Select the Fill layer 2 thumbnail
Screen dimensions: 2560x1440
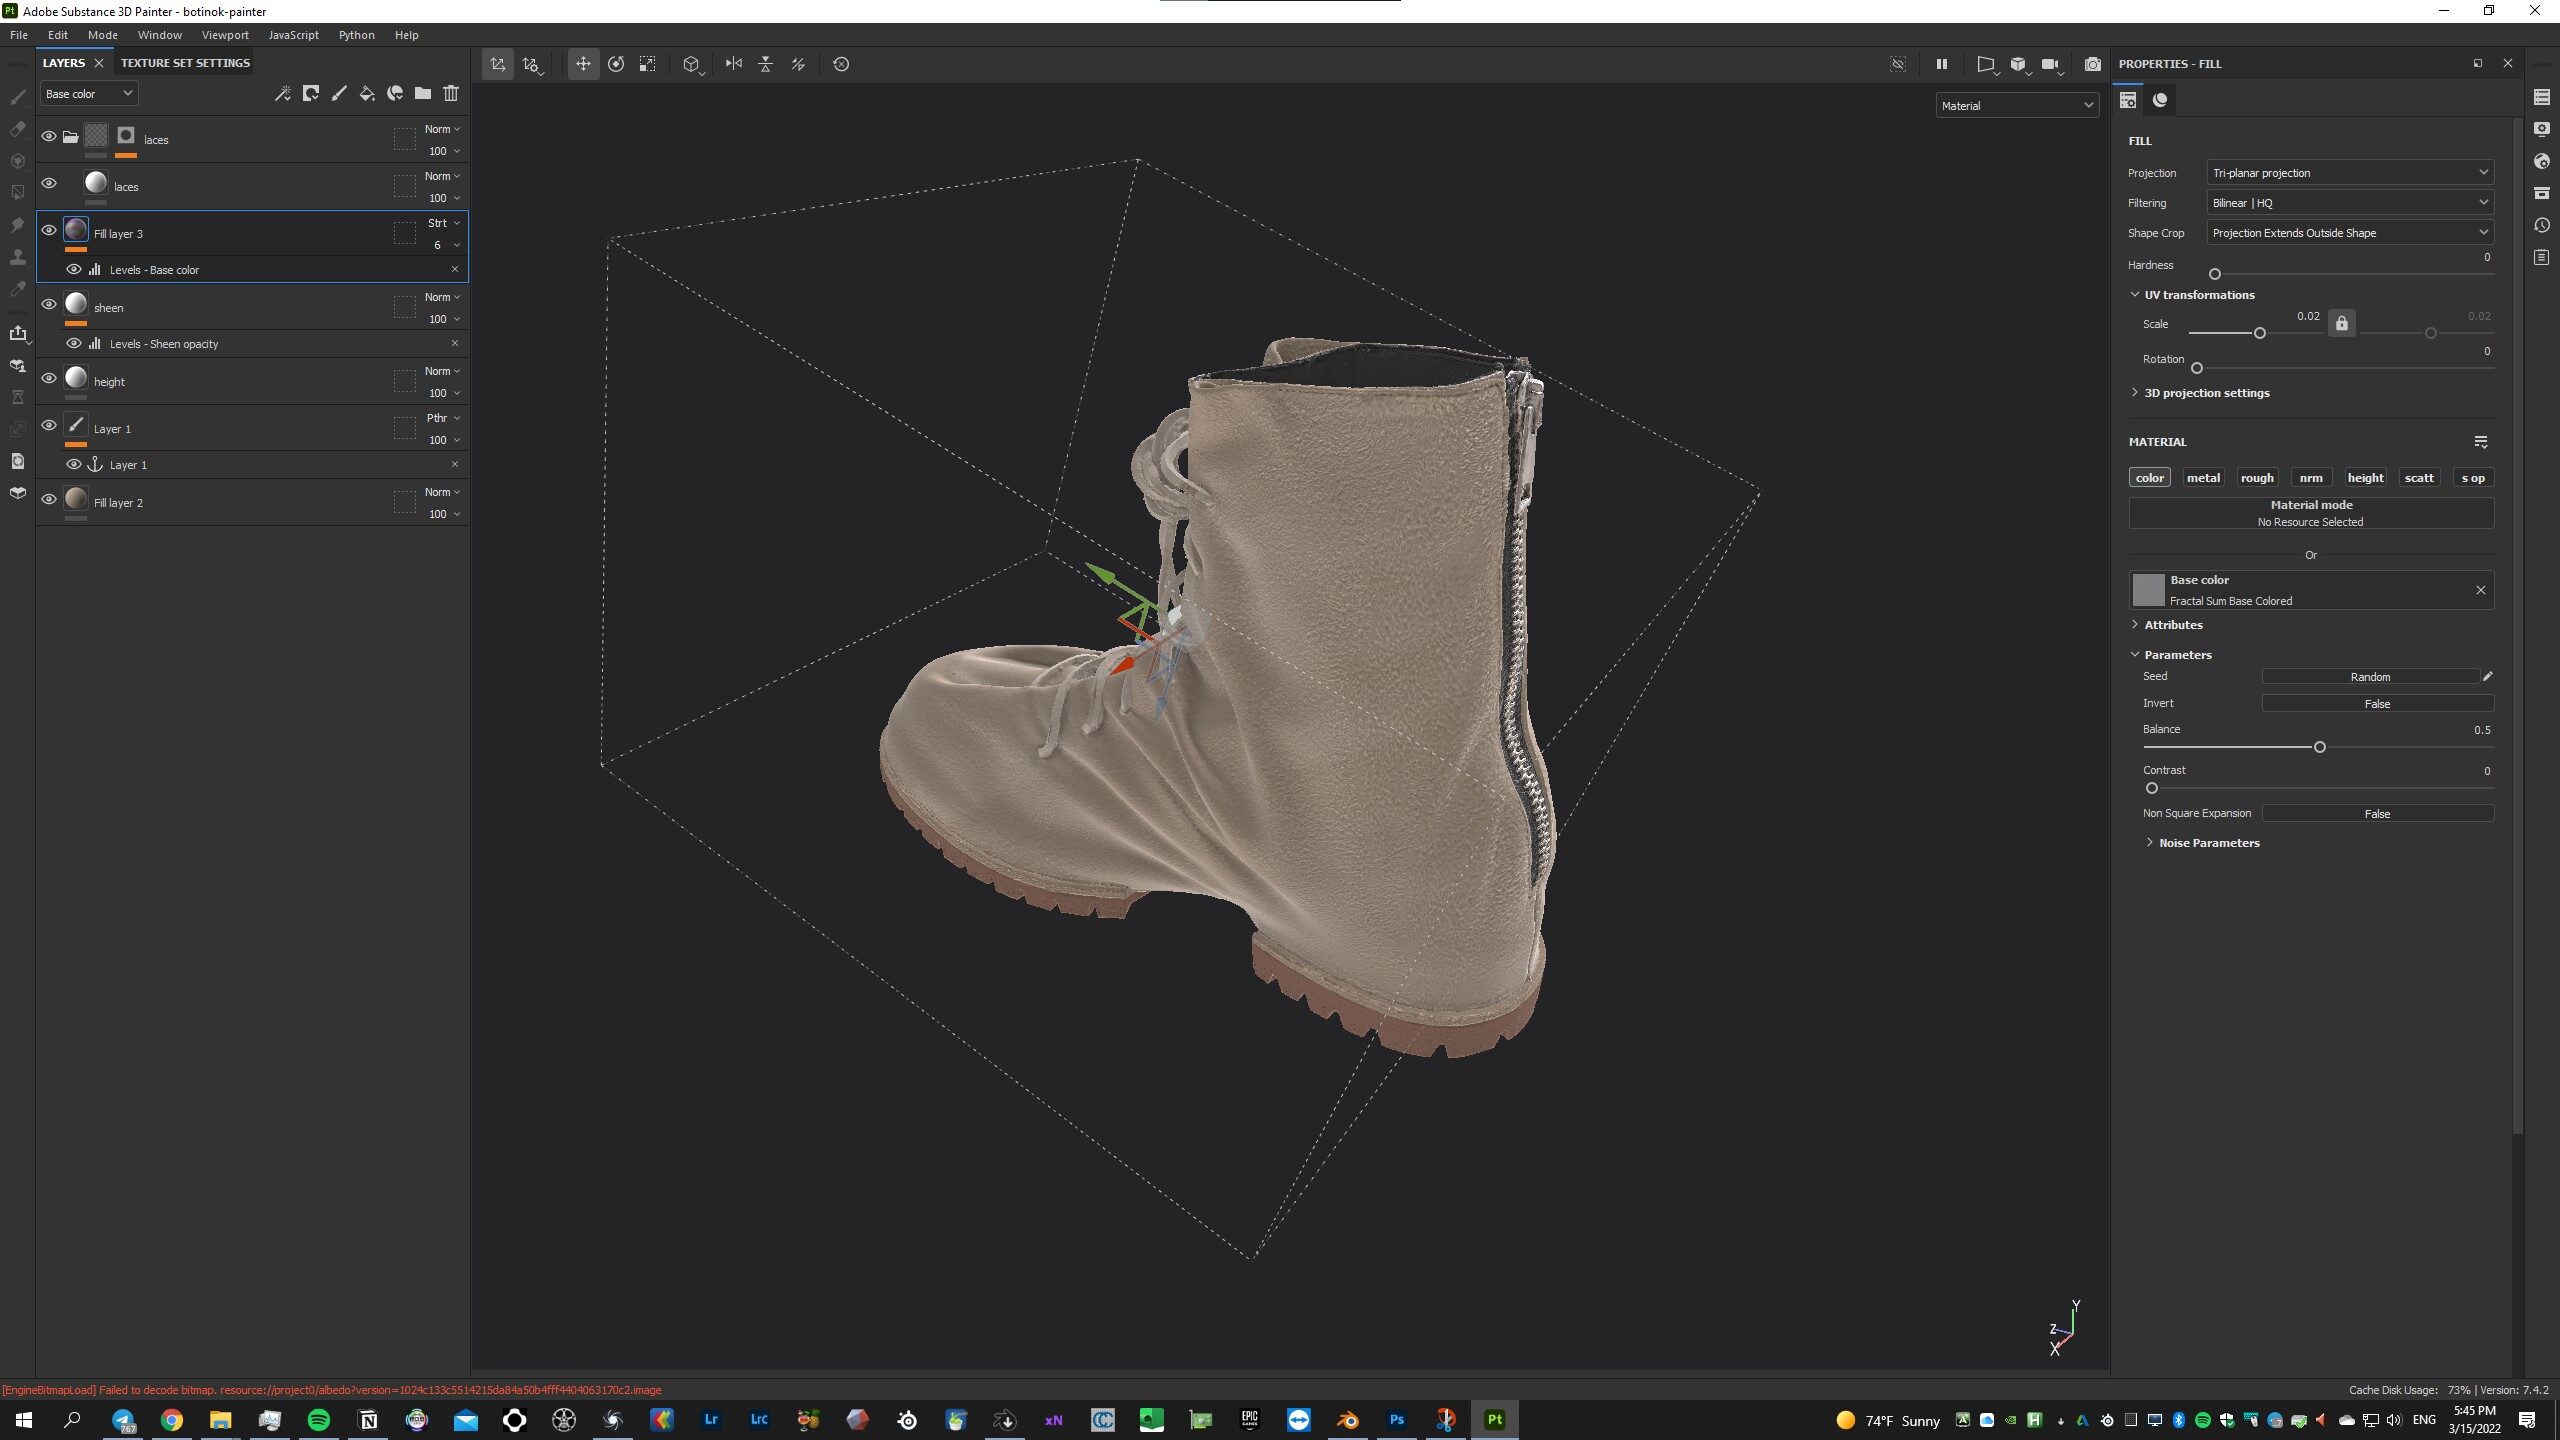point(76,499)
